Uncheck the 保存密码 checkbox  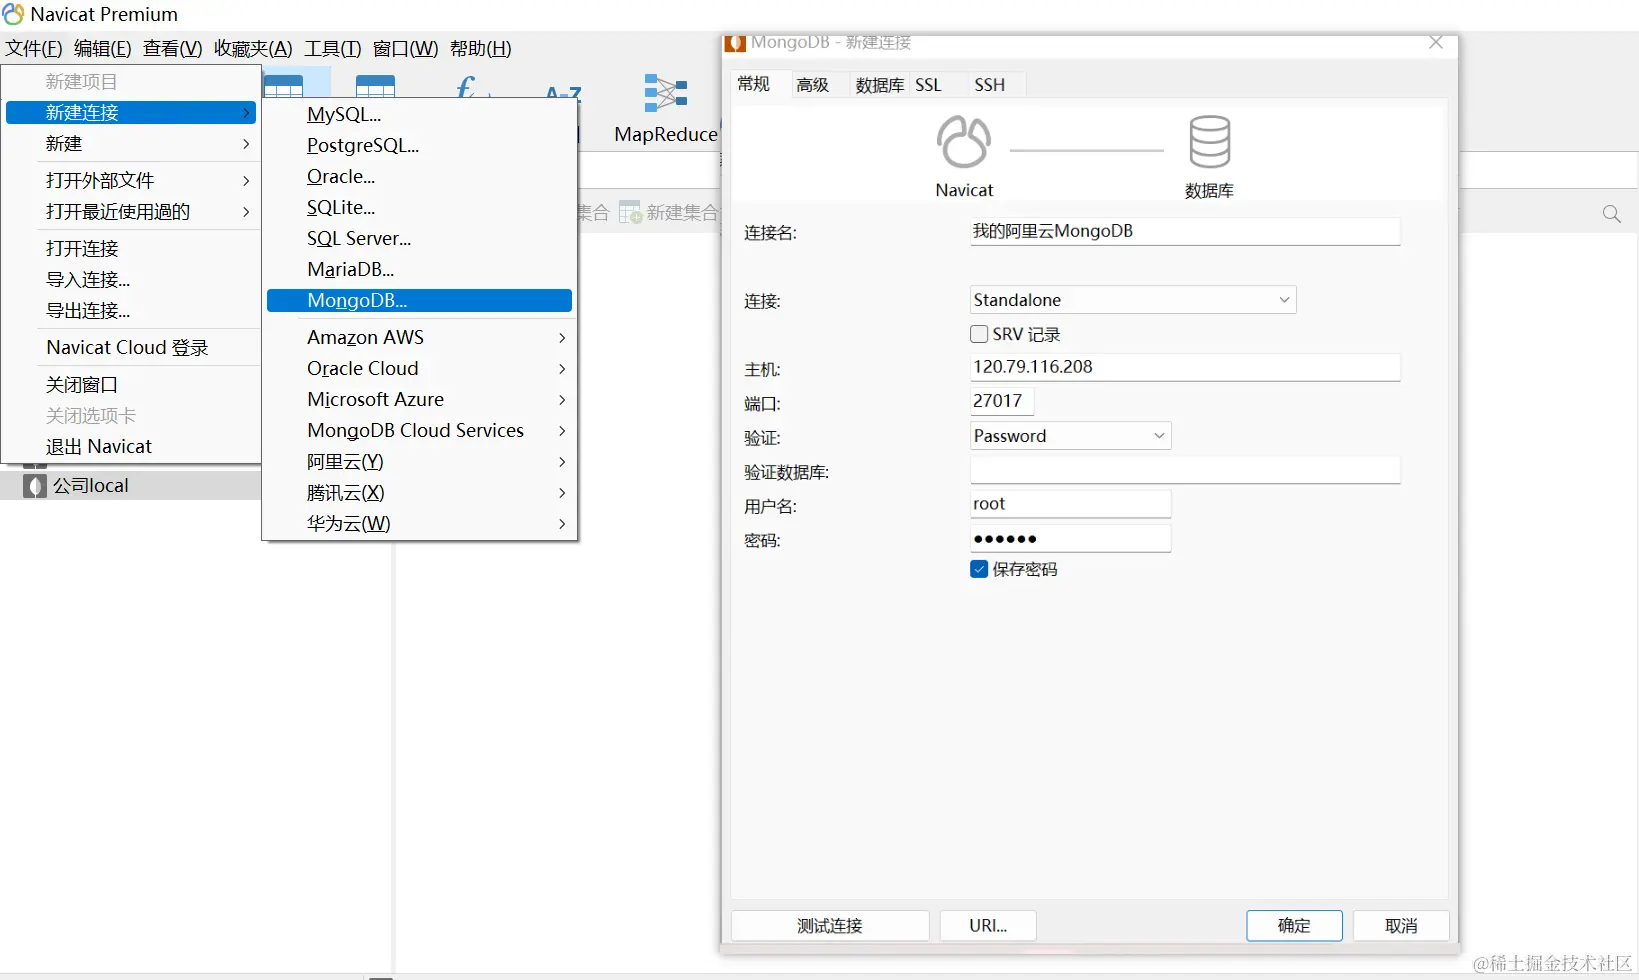point(979,569)
